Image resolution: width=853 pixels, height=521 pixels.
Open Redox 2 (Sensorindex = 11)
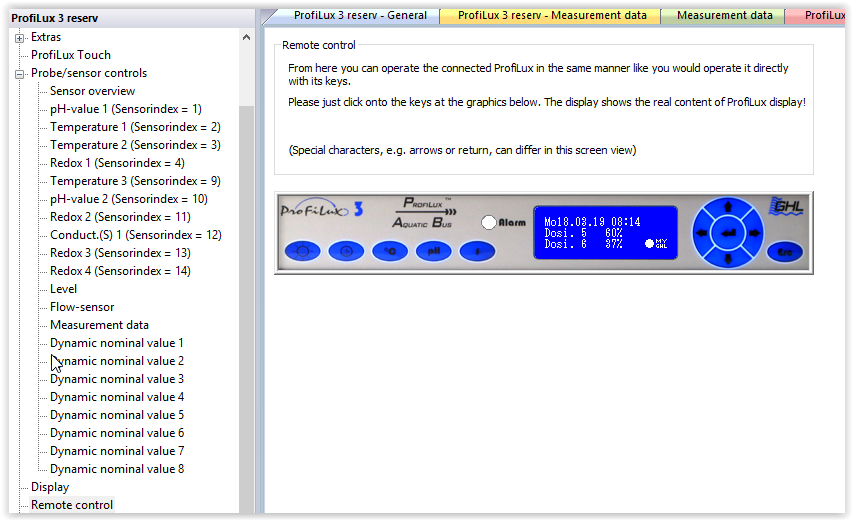click(x=120, y=216)
